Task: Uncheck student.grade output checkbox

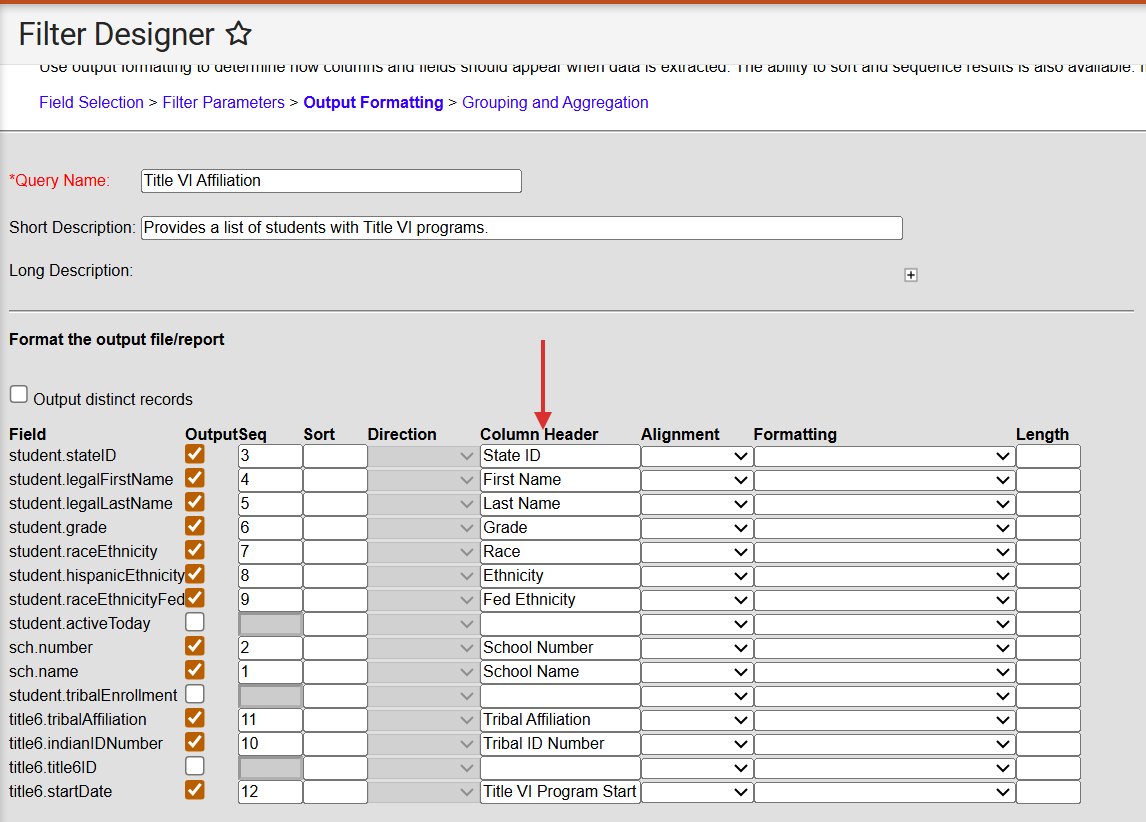Action: click(194, 526)
